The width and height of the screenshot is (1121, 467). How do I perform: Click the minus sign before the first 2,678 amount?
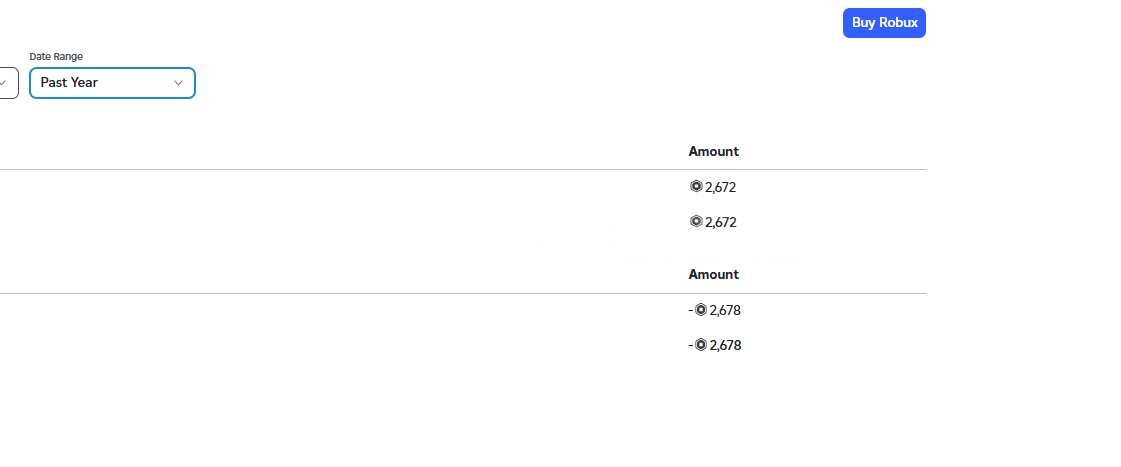coord(691,310)
